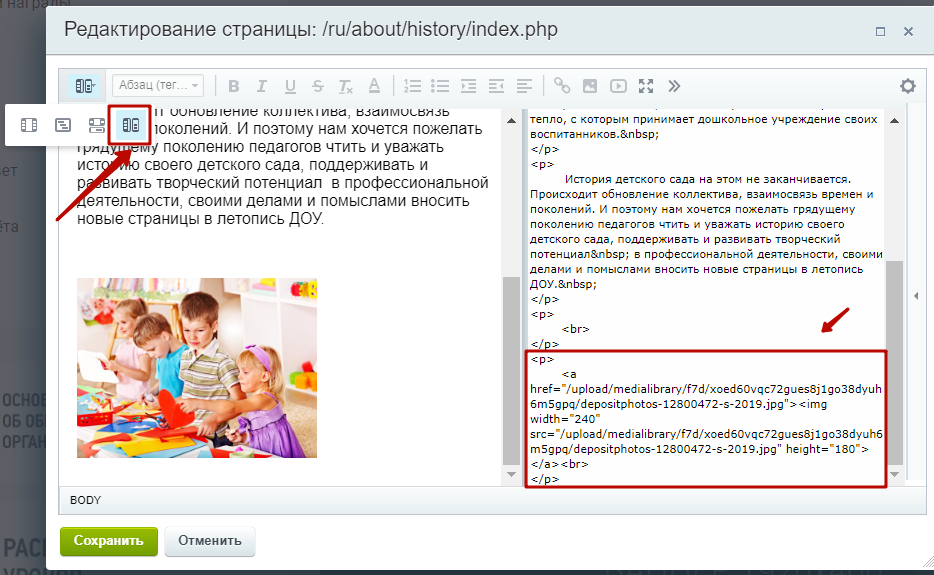This screenshot has width=934, height=575.
Task: Open the paragraph style dropdown
Action: (158, 86)
